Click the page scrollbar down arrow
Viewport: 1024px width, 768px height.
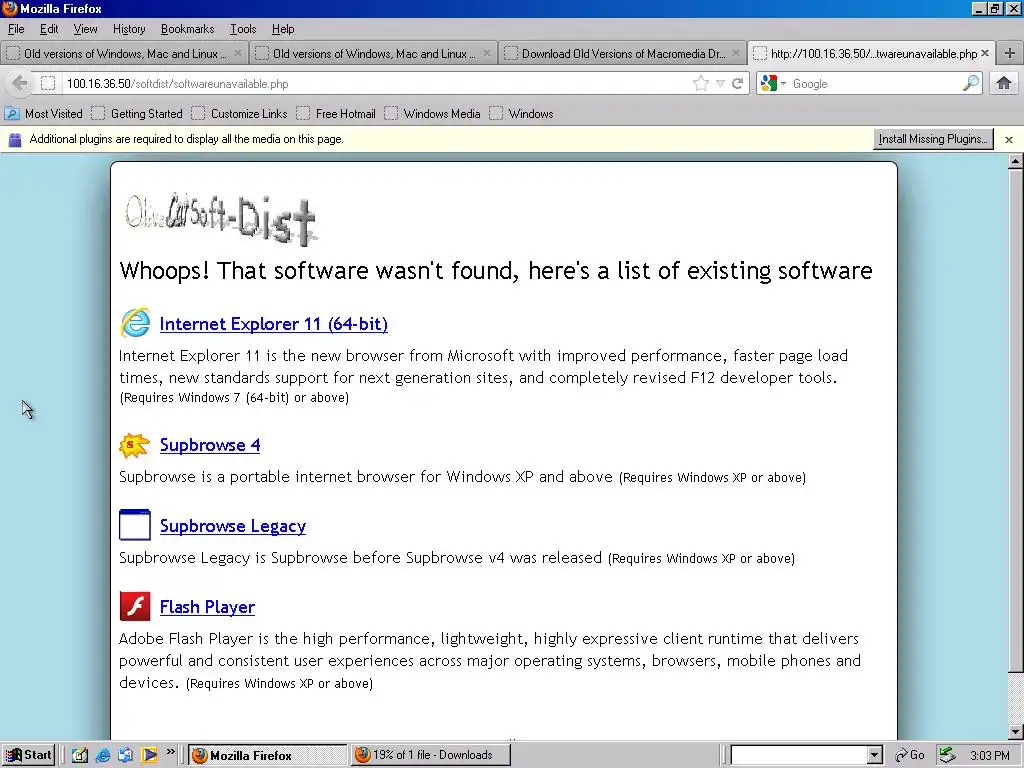coord(1016,732)
